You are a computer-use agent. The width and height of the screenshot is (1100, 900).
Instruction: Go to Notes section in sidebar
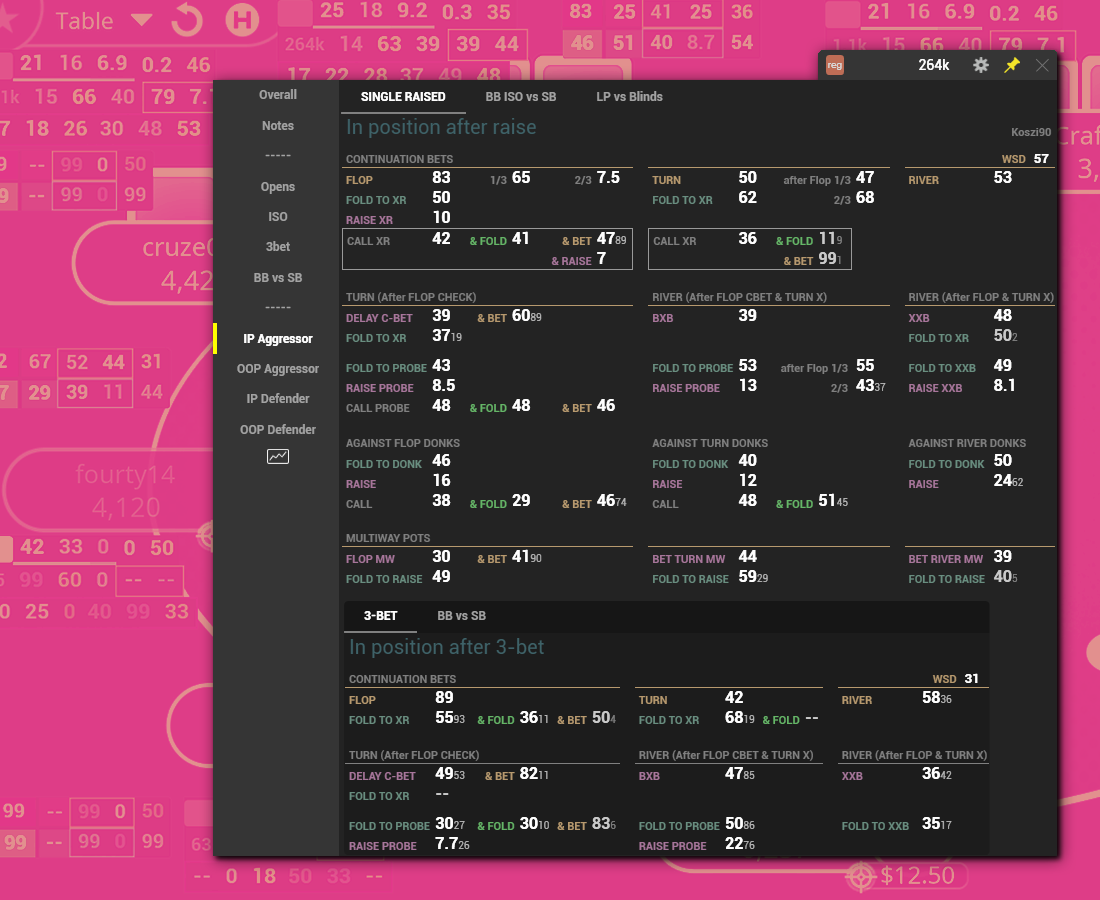pos(278,126)
